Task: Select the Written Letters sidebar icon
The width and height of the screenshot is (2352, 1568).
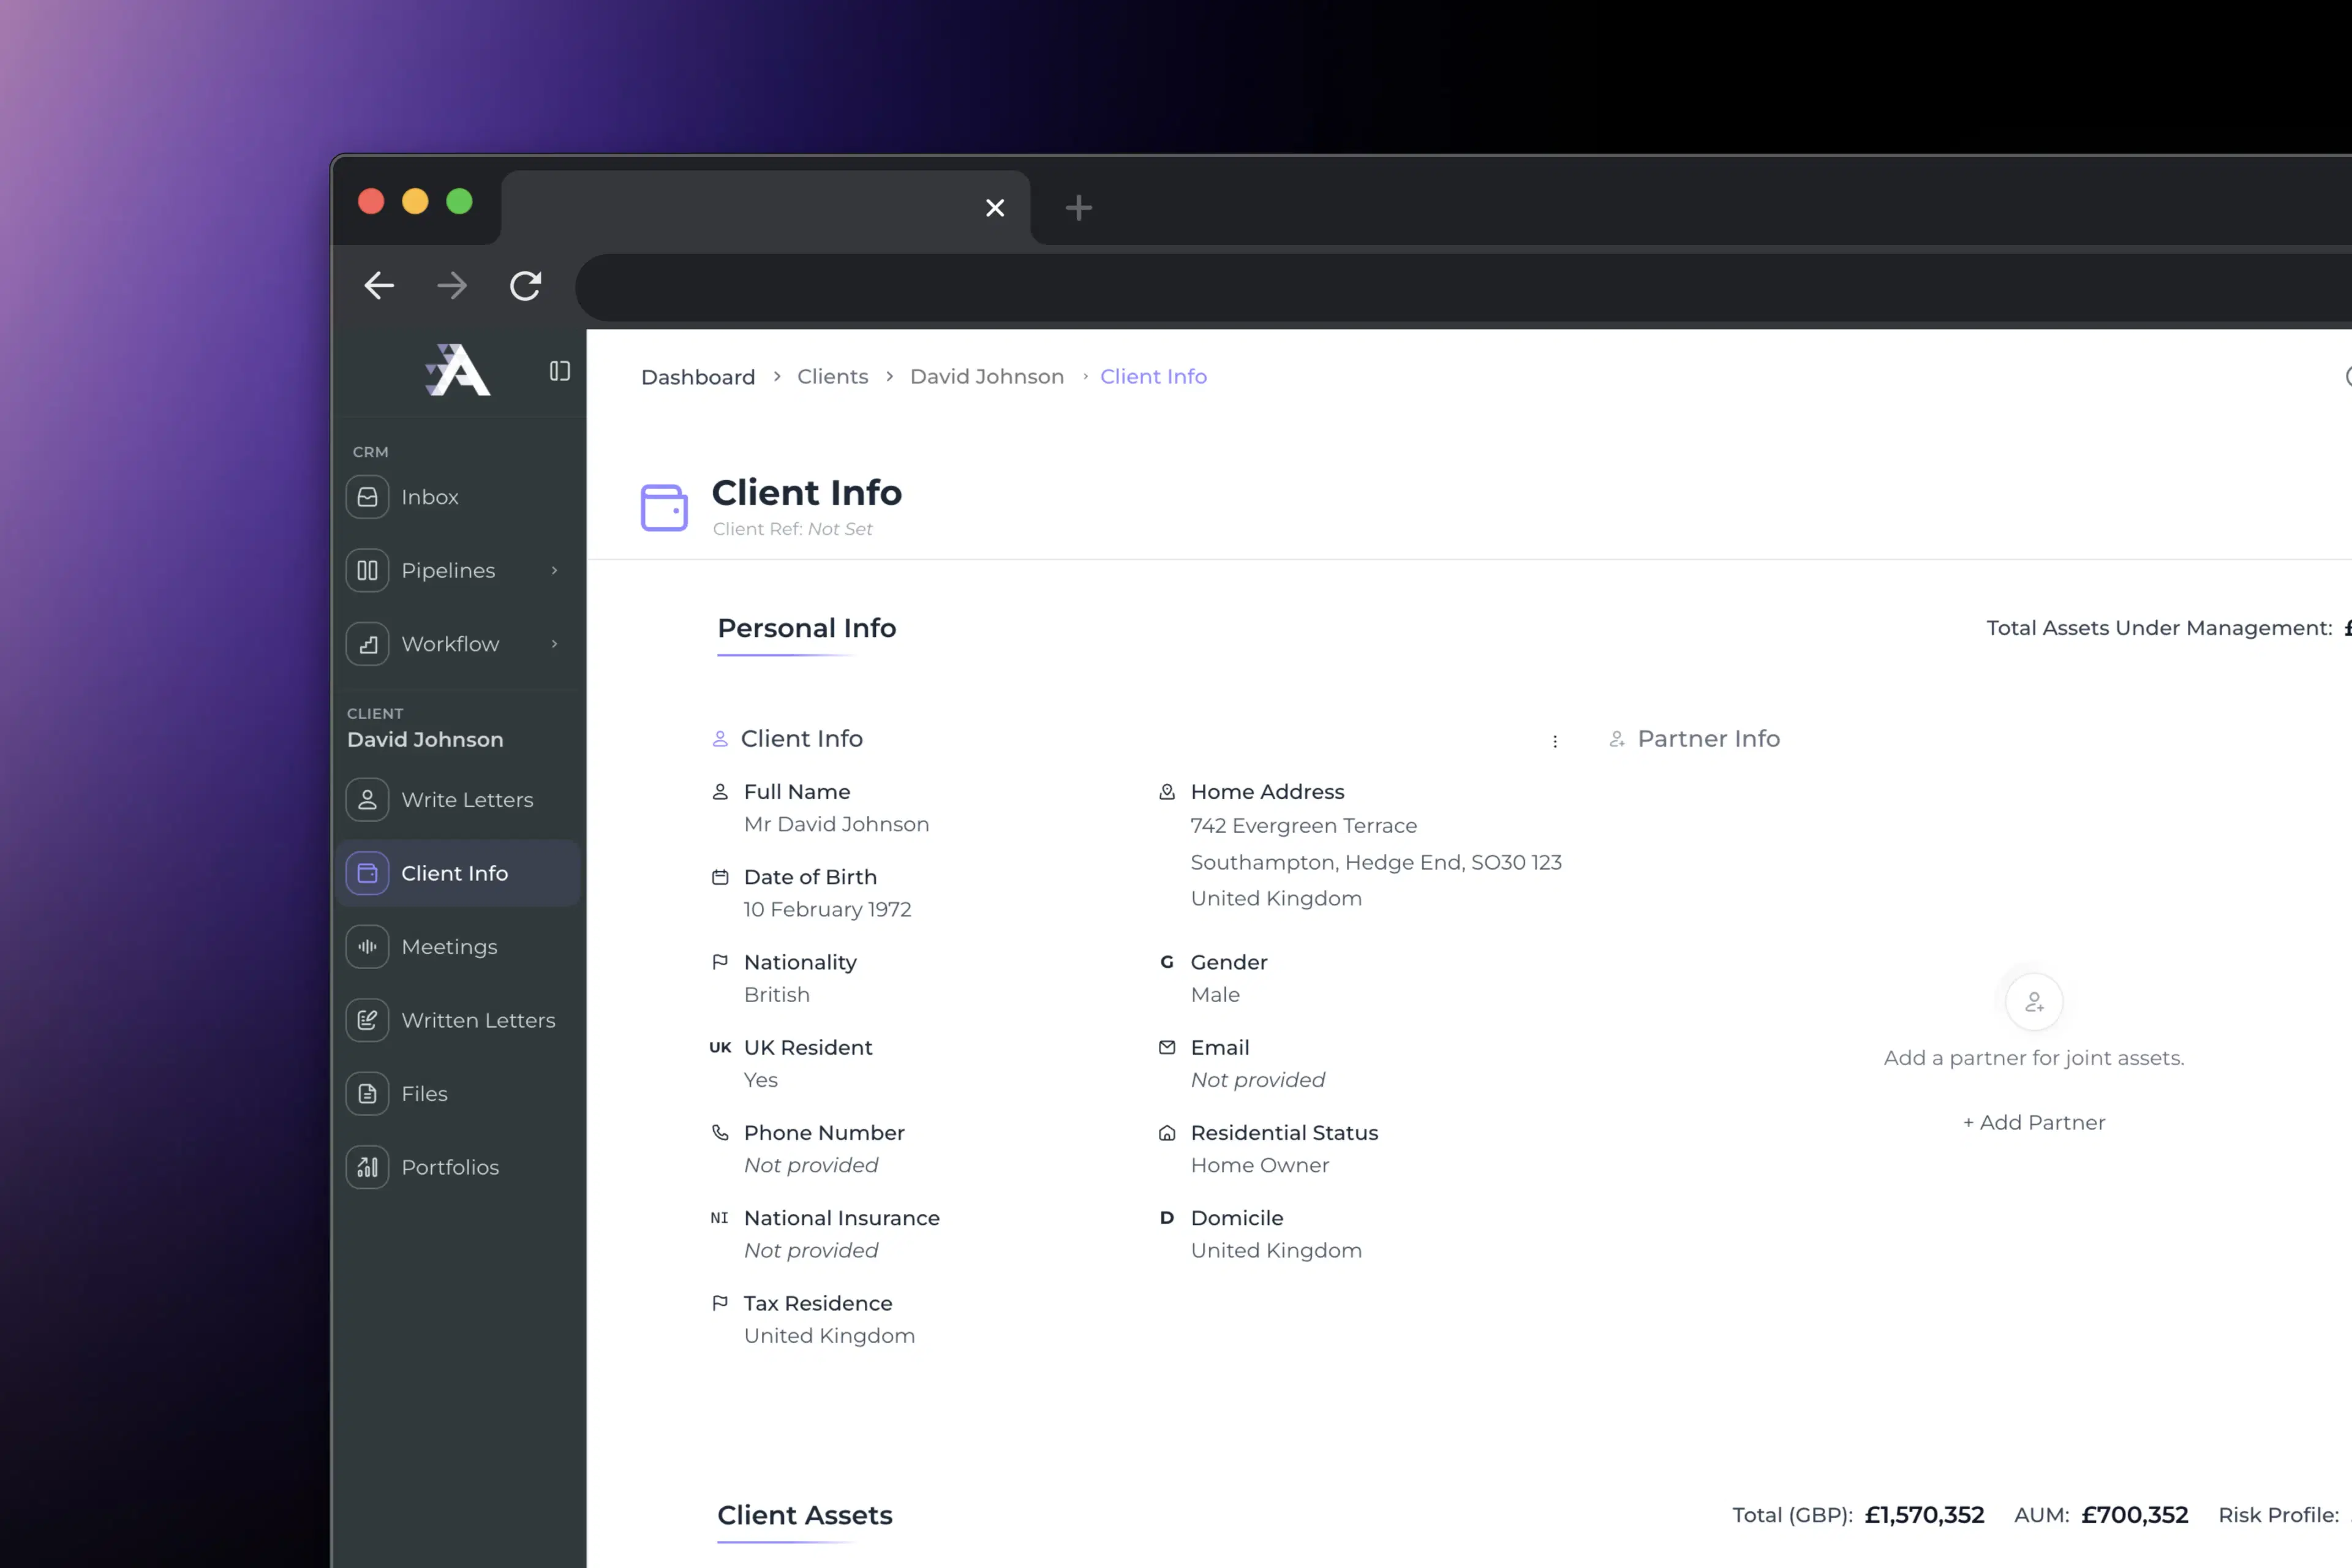Action: 367,1020
